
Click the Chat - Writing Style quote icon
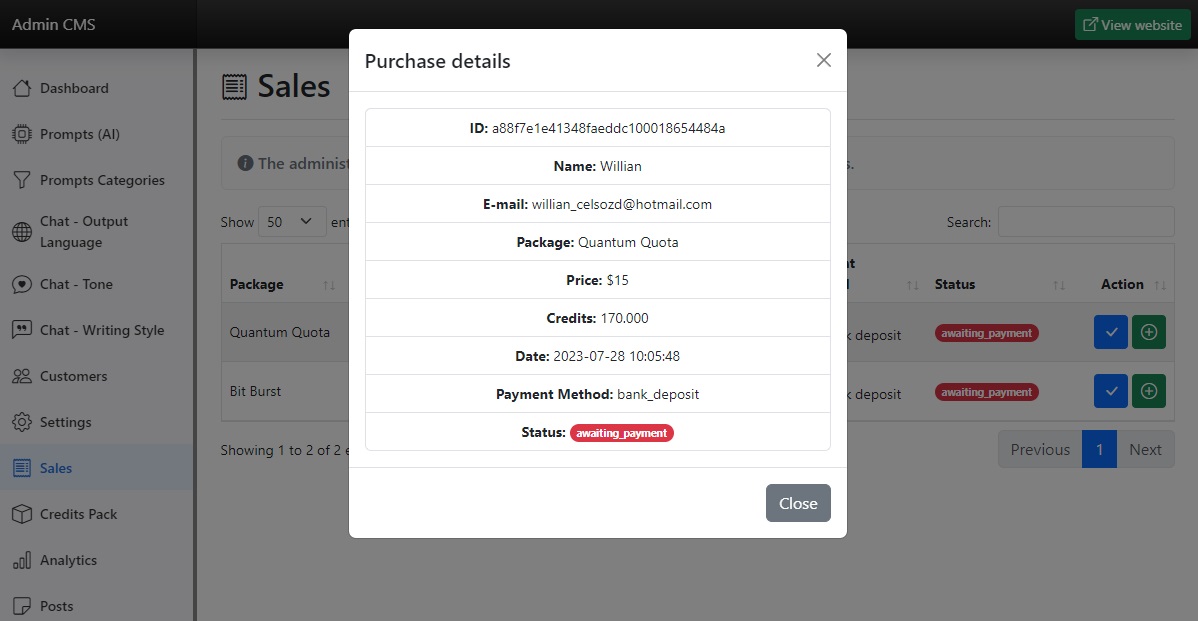click(21, 330)
